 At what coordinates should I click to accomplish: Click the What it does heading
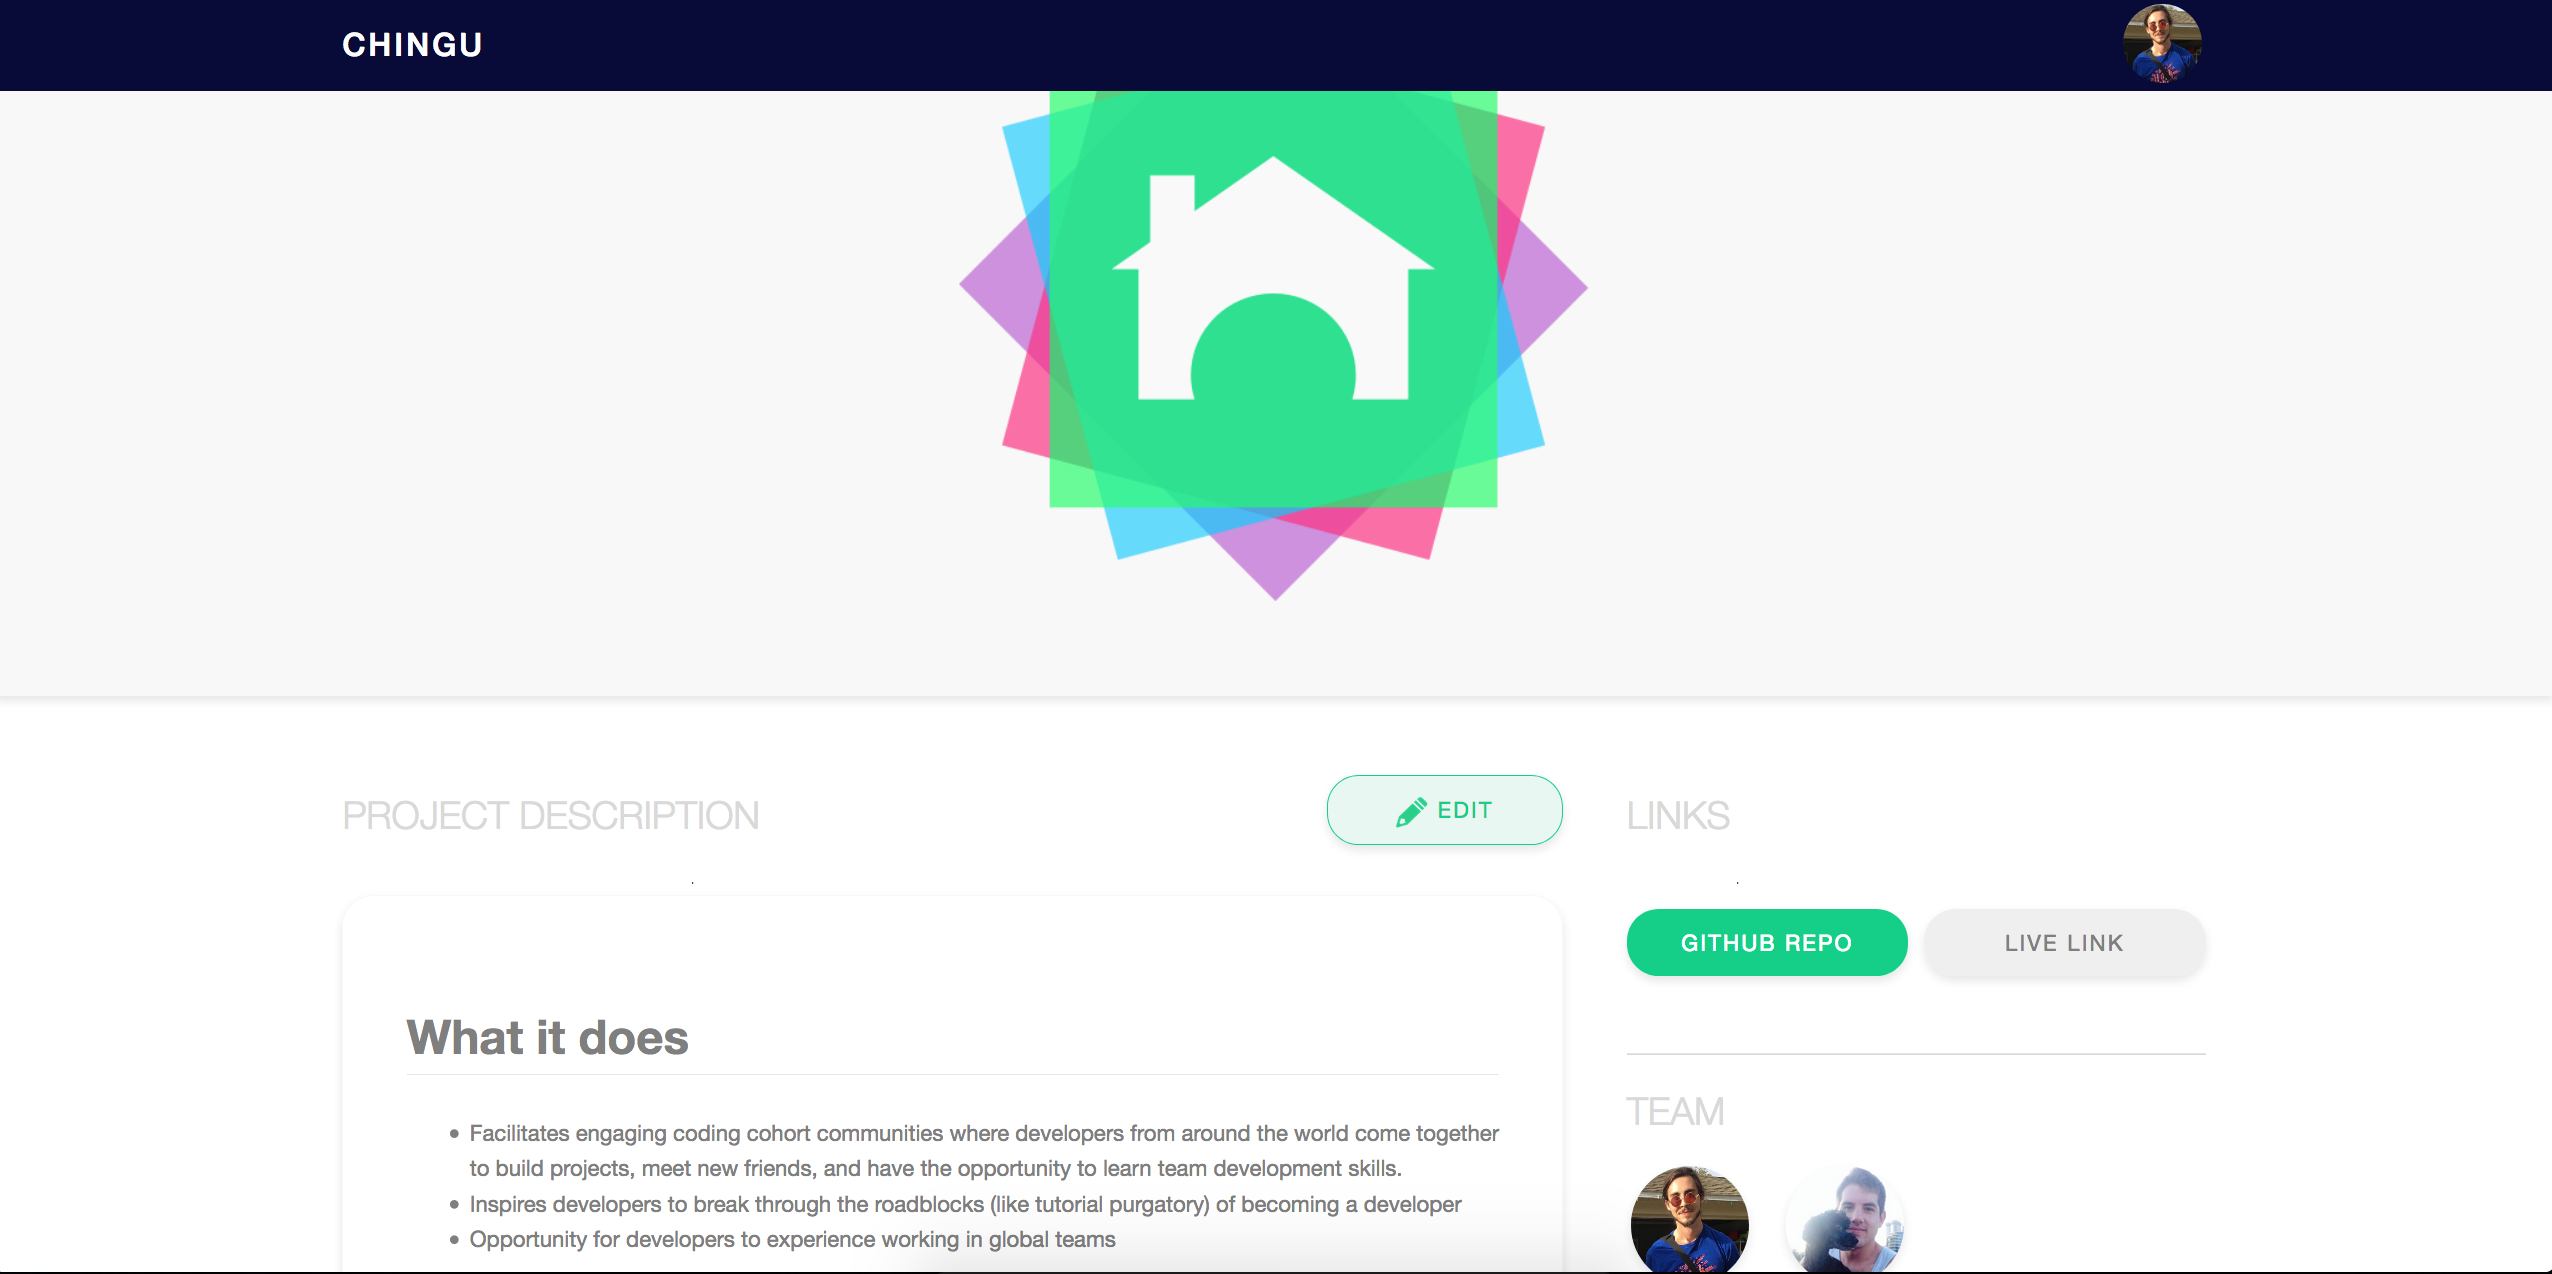point(547,1037)
